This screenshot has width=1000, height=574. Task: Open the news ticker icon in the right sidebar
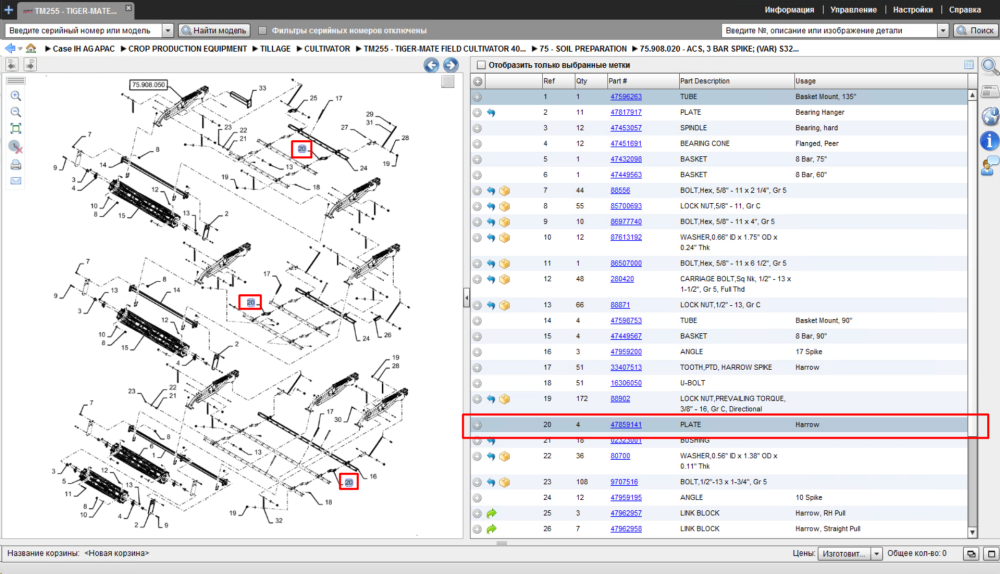(990, 92)
